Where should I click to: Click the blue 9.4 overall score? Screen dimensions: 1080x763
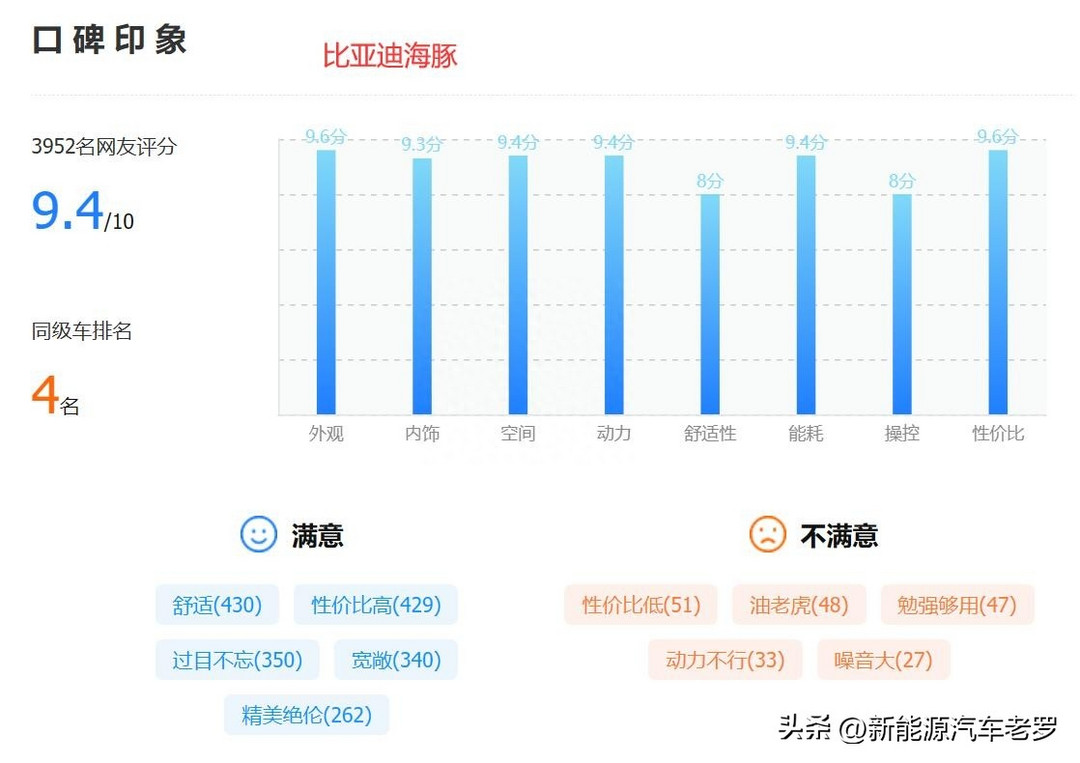(x=68, y=211)
